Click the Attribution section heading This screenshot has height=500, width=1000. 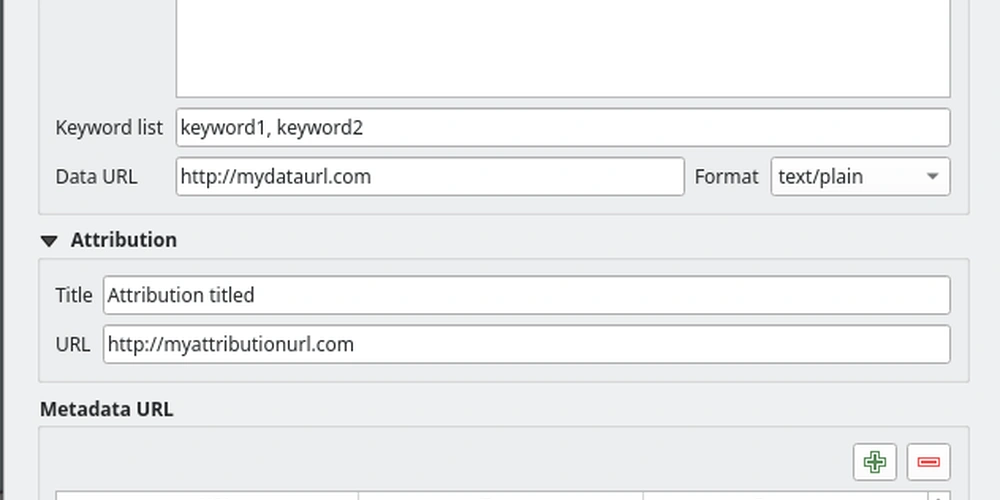(124, 240)
